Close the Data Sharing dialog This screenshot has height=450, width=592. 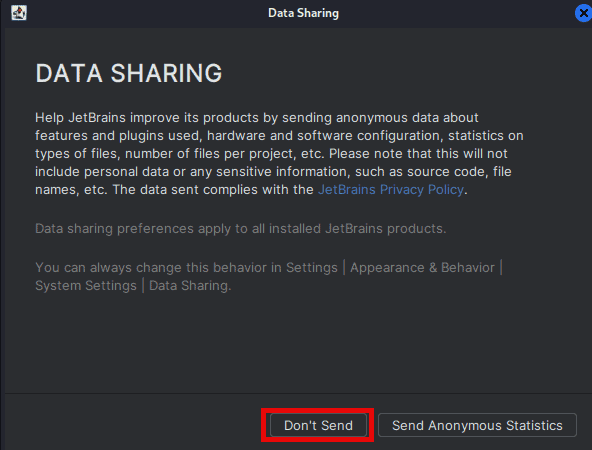[x=583, y=13]
